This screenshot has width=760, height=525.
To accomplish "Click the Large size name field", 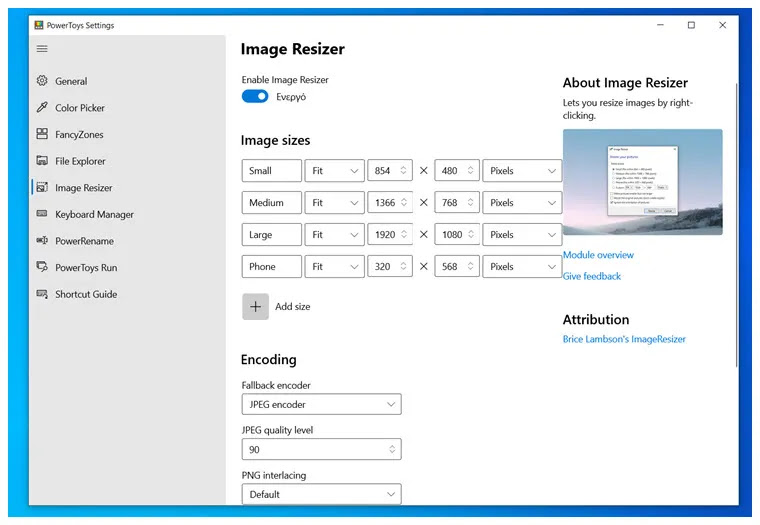I will click(271, 235).
